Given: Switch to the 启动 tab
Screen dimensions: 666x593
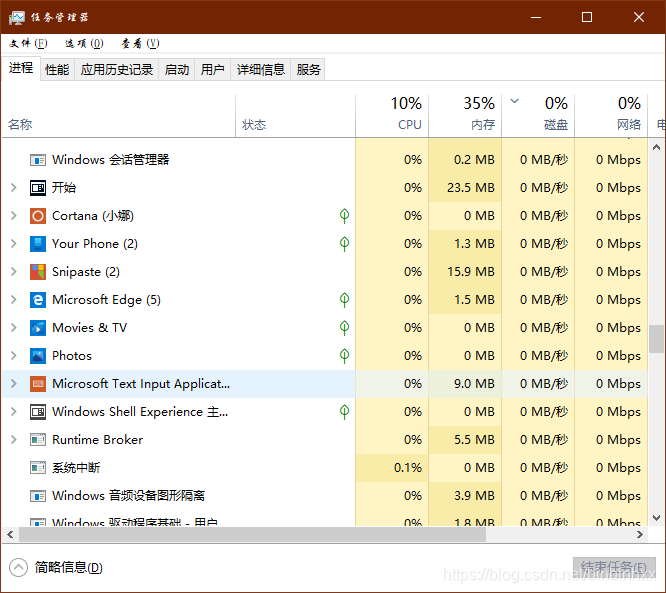Looking at the screenshot, I should pos(177,69).
